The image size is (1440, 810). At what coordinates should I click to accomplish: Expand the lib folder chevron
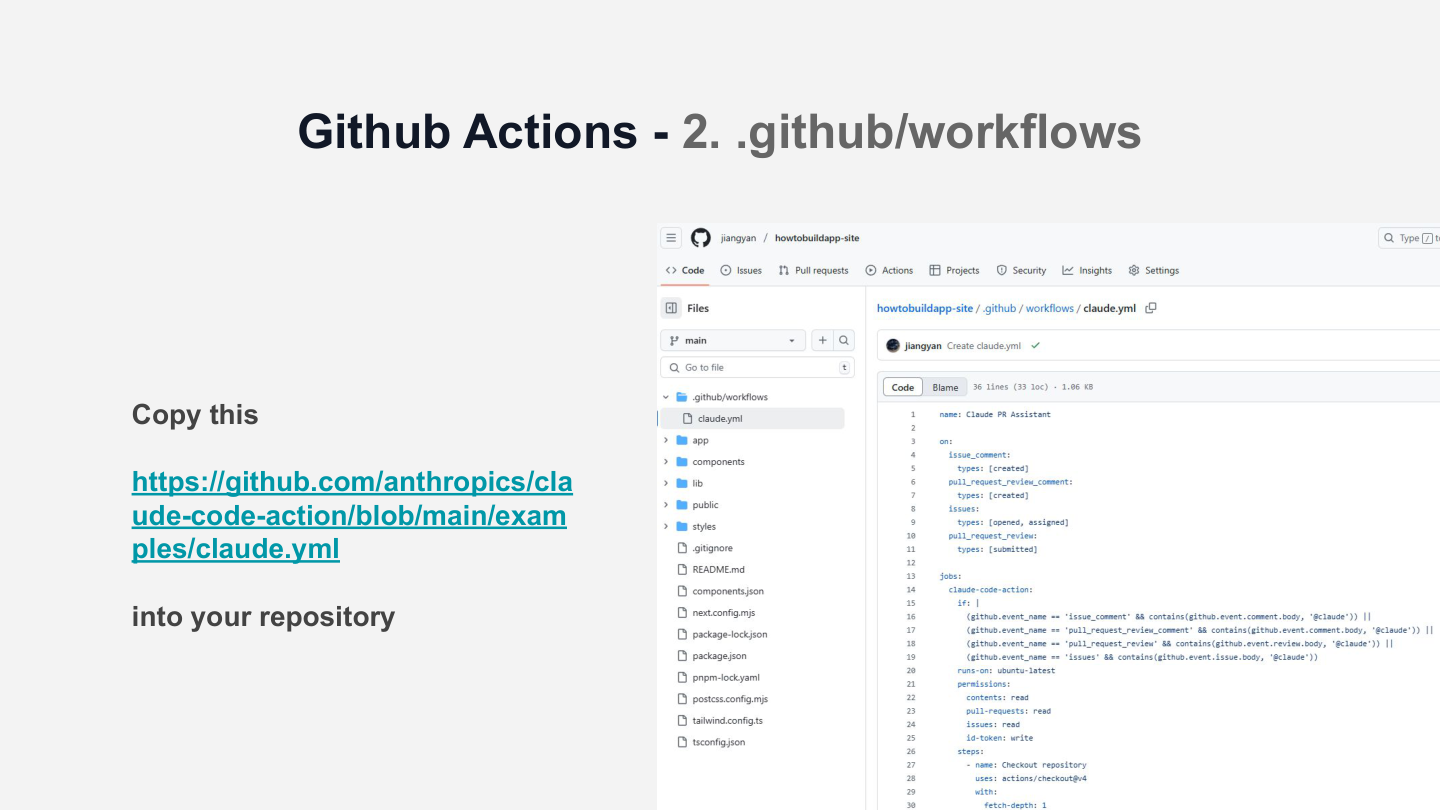tap(666, 483)
